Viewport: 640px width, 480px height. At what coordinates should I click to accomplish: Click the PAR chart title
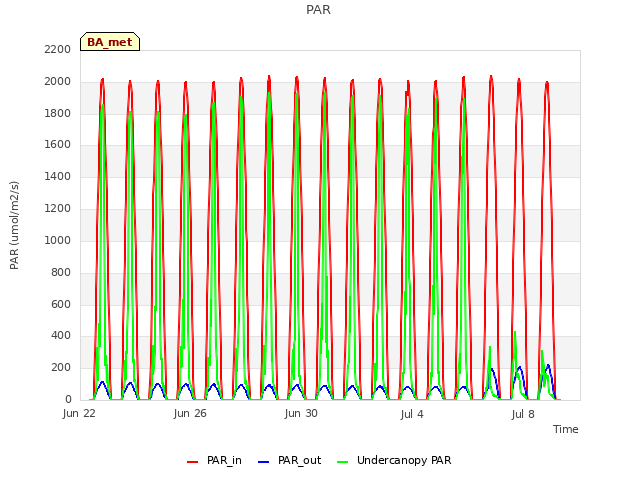(318, 9)
